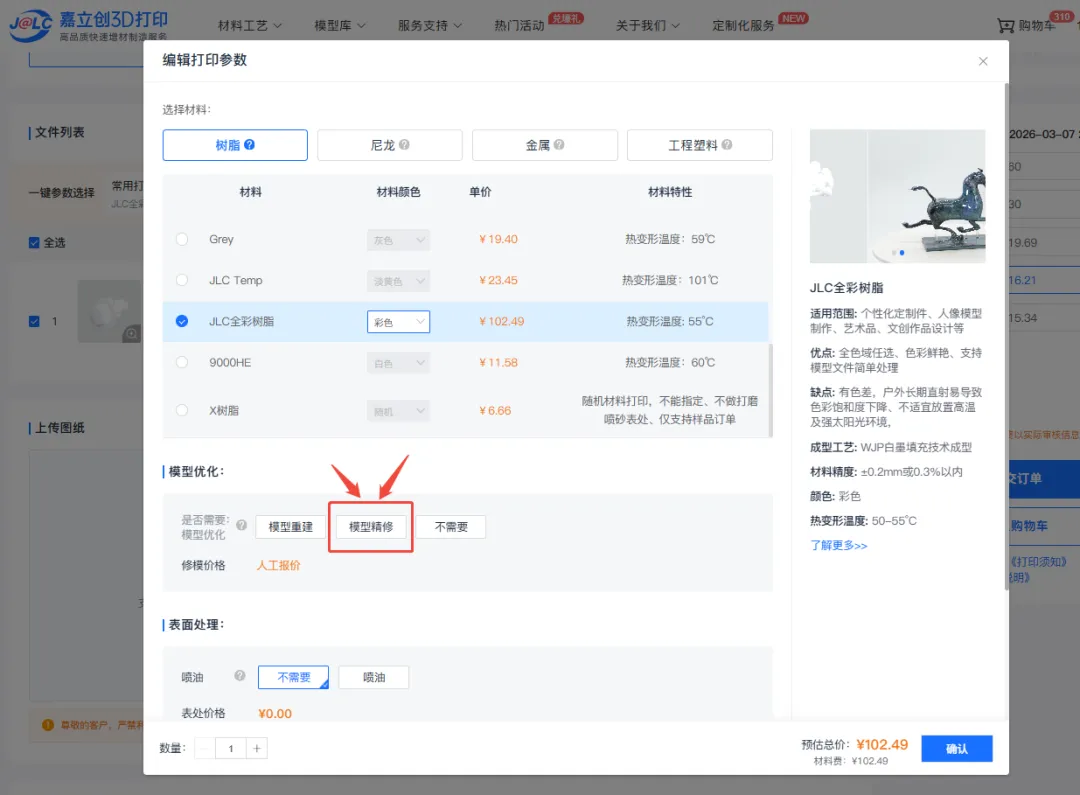
Task: Click the help icon beside 金属 material
Action: coord(559,145)
